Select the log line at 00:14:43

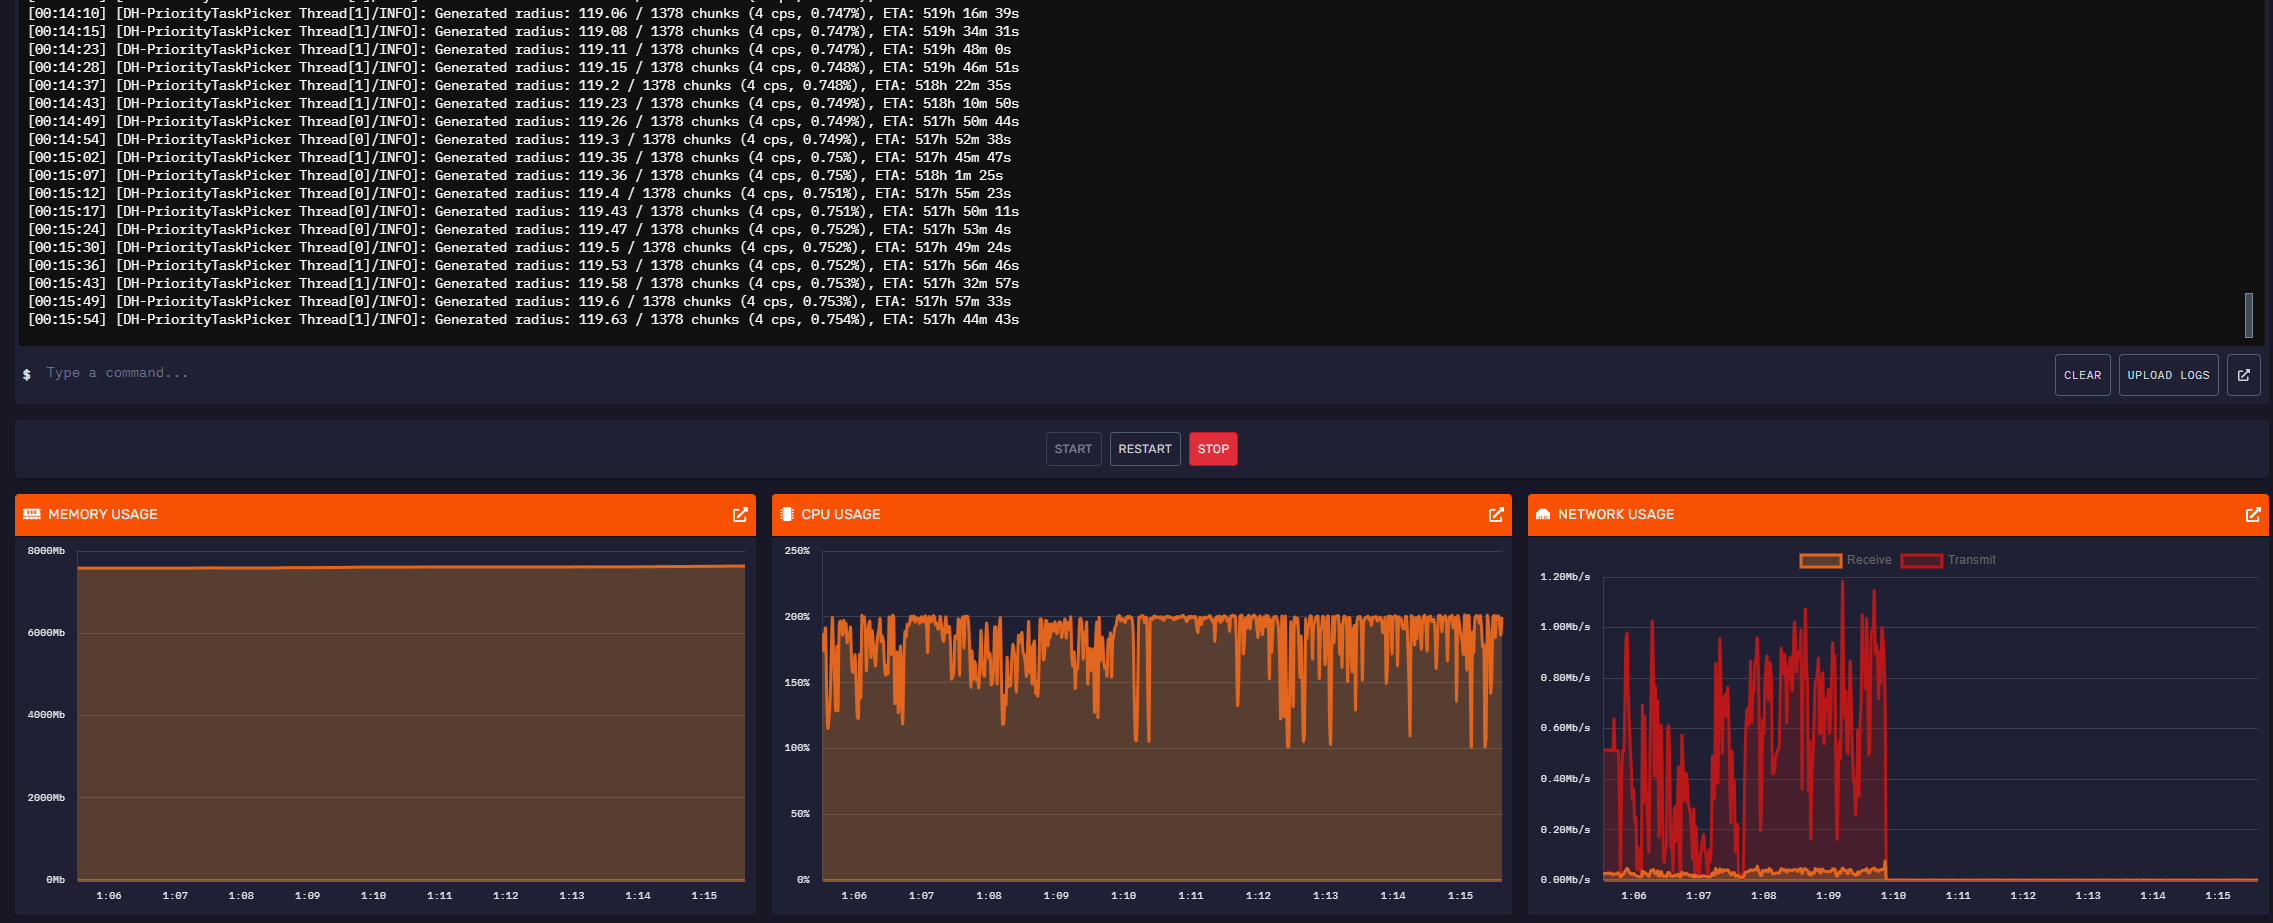[x=524, y=104]
